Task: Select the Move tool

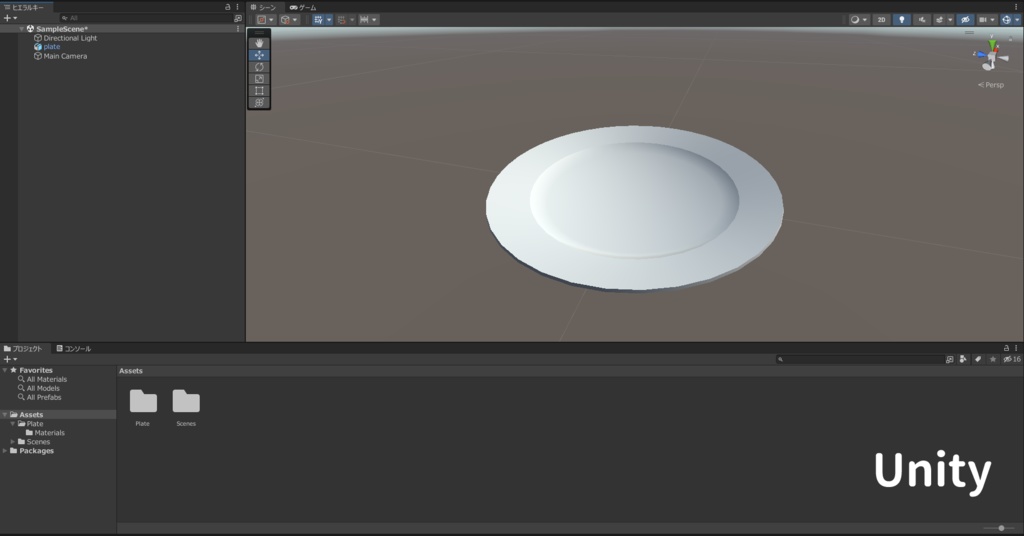Action: [259, 55]
